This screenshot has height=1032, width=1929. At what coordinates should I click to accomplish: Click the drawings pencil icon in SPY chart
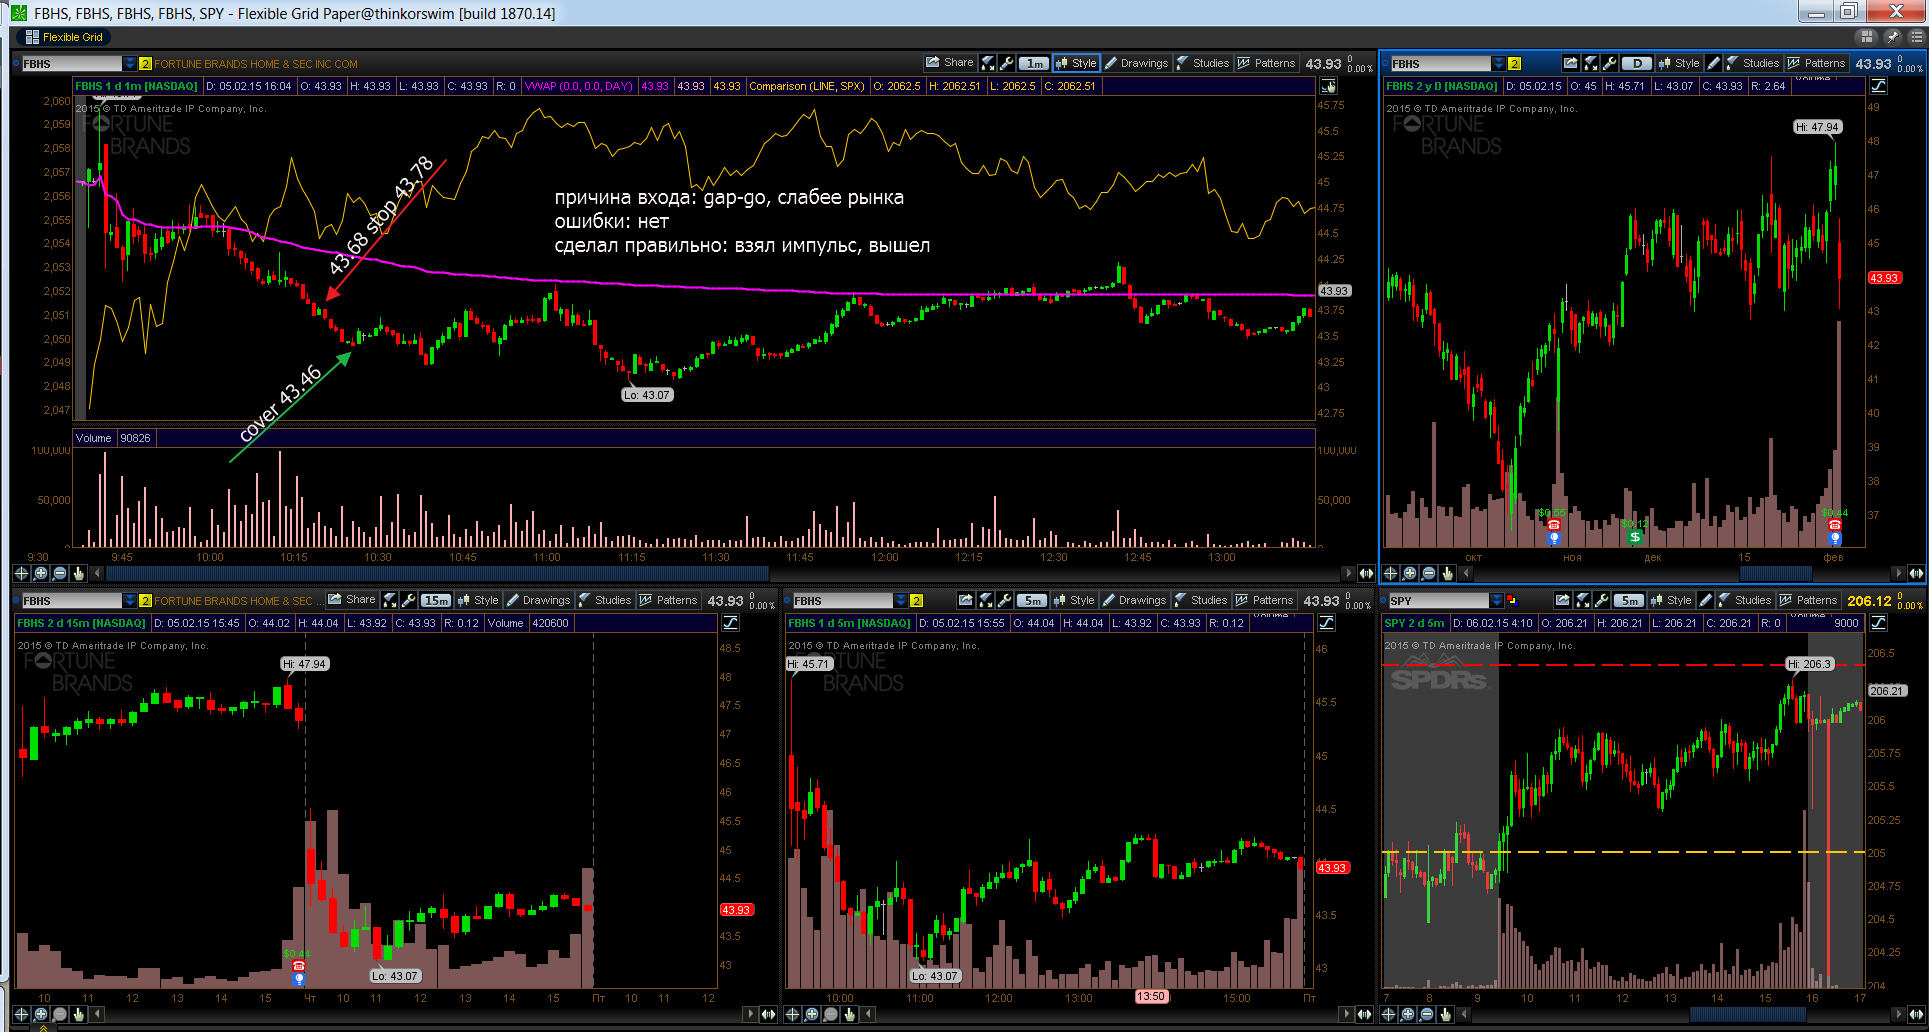(1705, 600)
